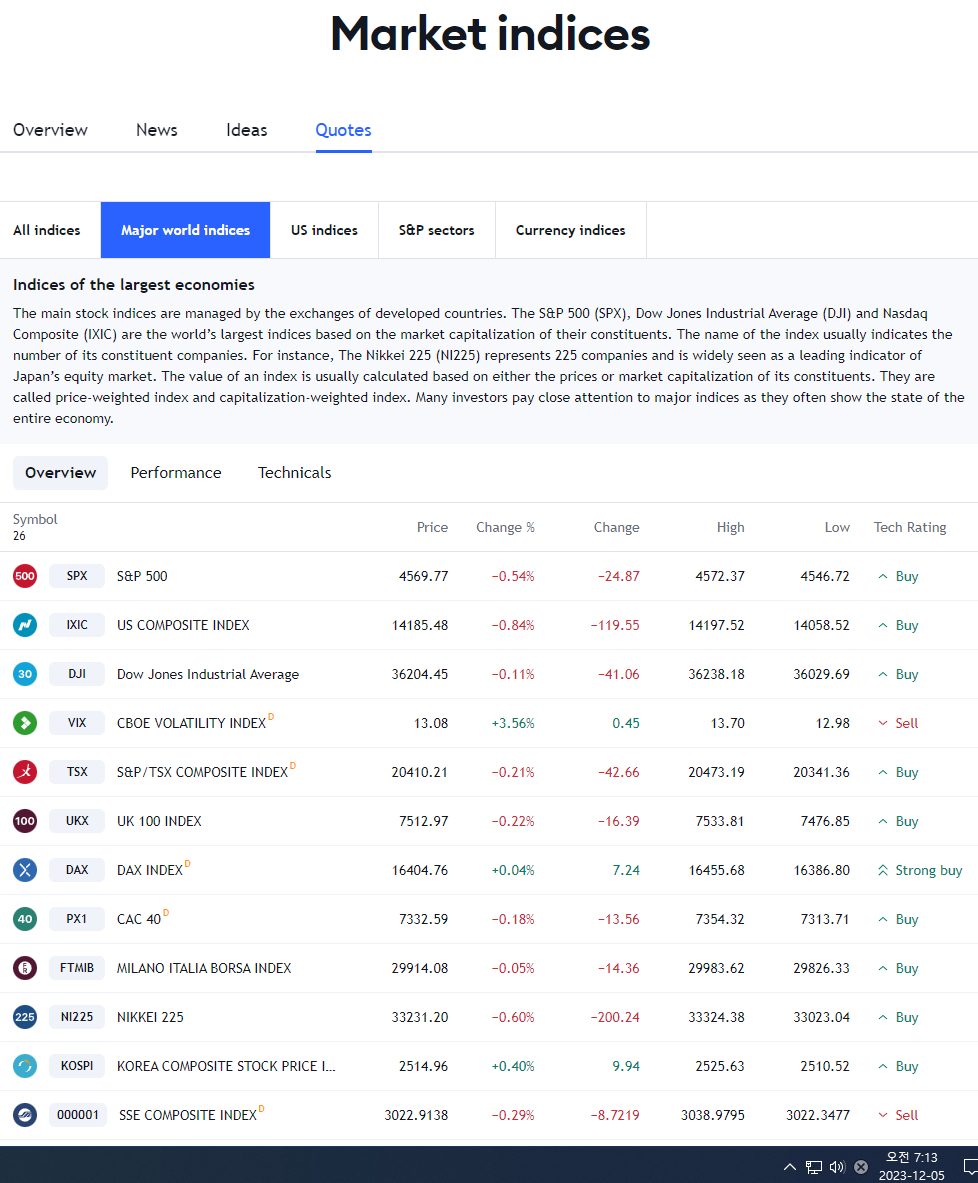Switch table to Performance view
Viewport: 978px width, 1183px height.
tap(176, 473)
